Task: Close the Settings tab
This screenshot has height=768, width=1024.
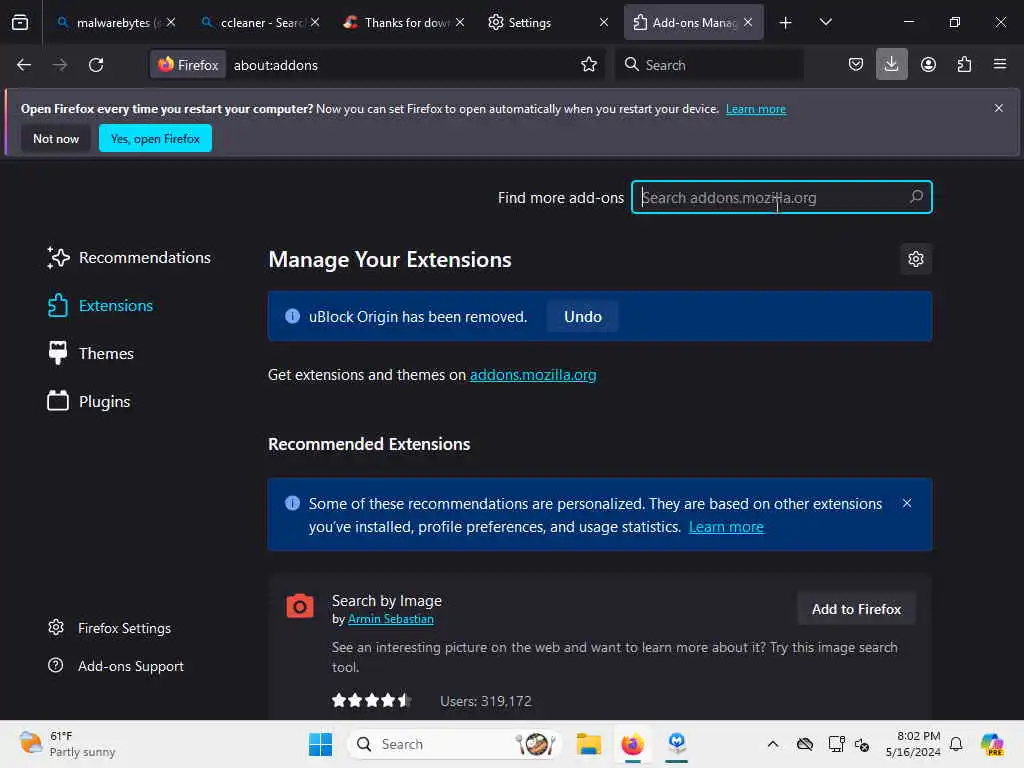Action: click(x=603, y=22)
